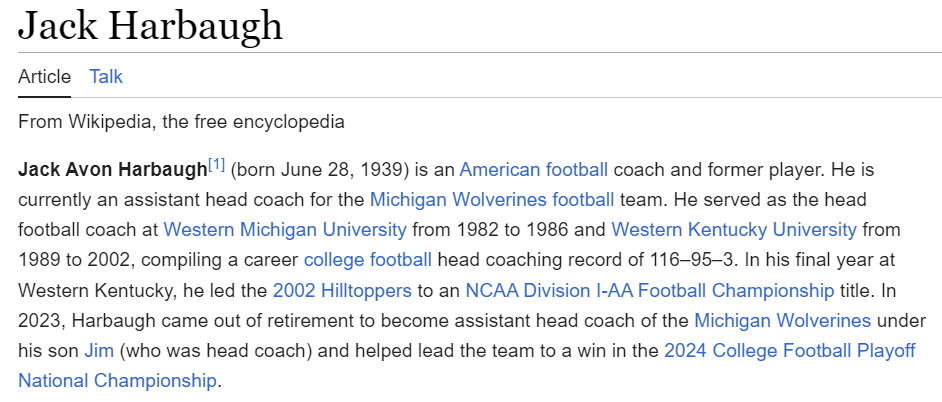Click the Jack Harbaugh page title

pos(150,25)
